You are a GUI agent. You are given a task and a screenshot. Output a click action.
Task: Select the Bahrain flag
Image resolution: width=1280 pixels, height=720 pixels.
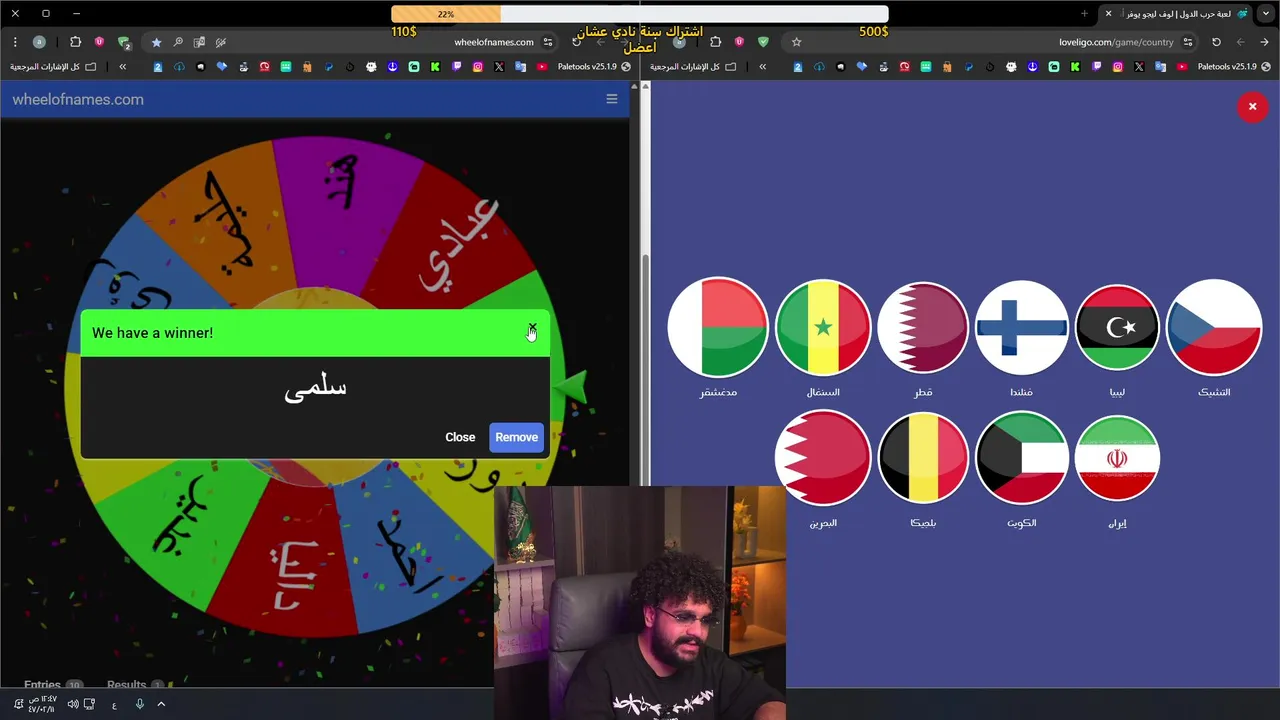click(x=823, y=458)
